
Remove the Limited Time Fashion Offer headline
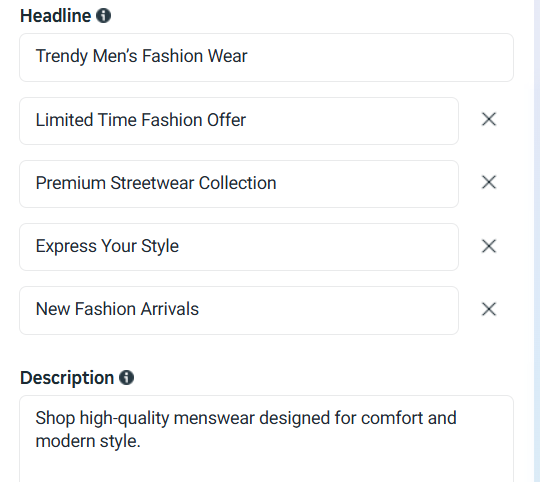coord(488,119)
